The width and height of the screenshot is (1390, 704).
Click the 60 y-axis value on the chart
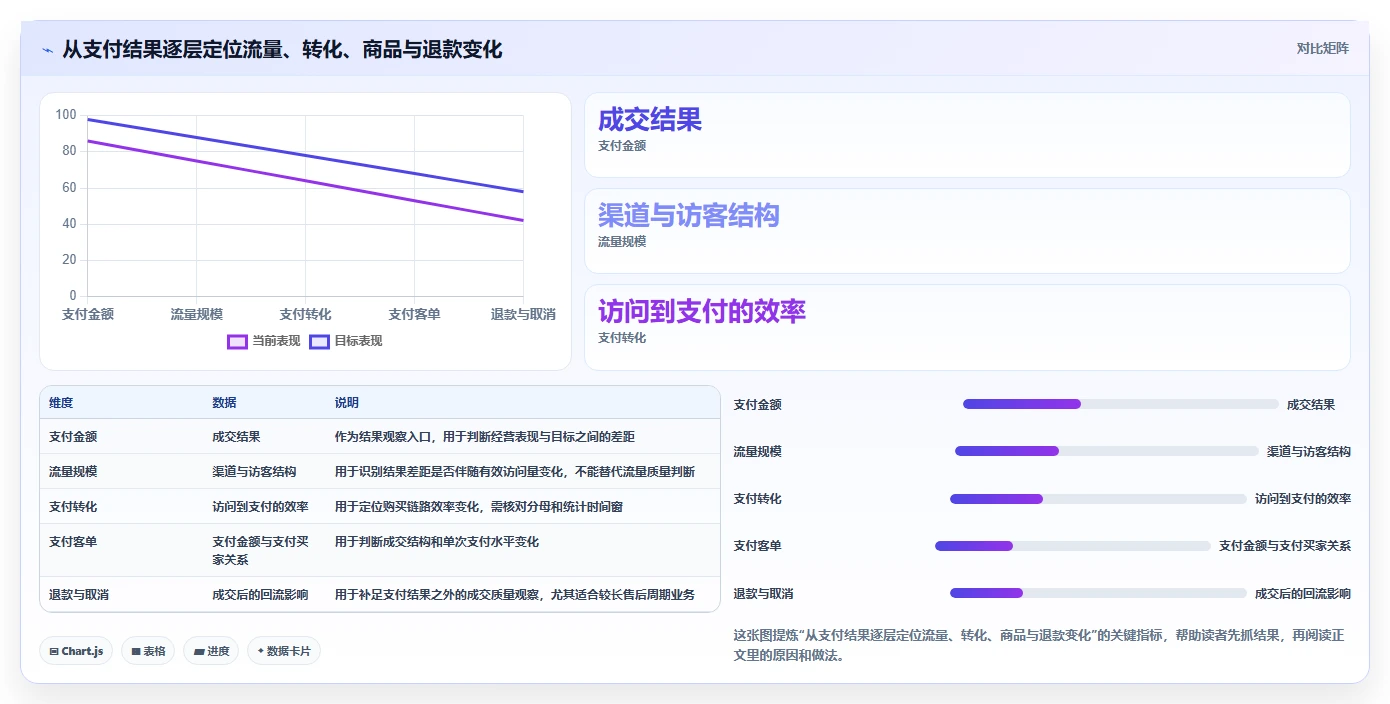click(69, 187)
